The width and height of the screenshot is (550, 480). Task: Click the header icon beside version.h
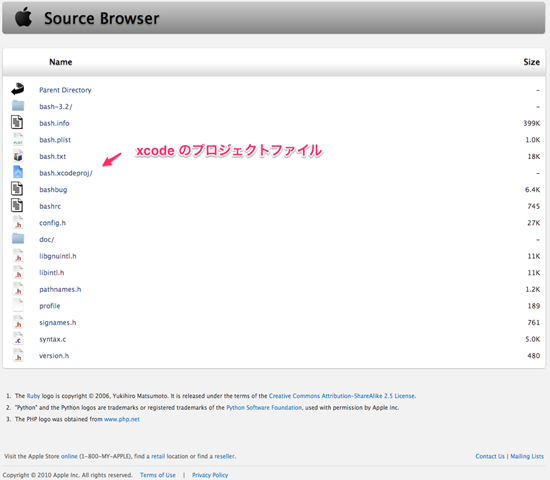click(18, 355)
